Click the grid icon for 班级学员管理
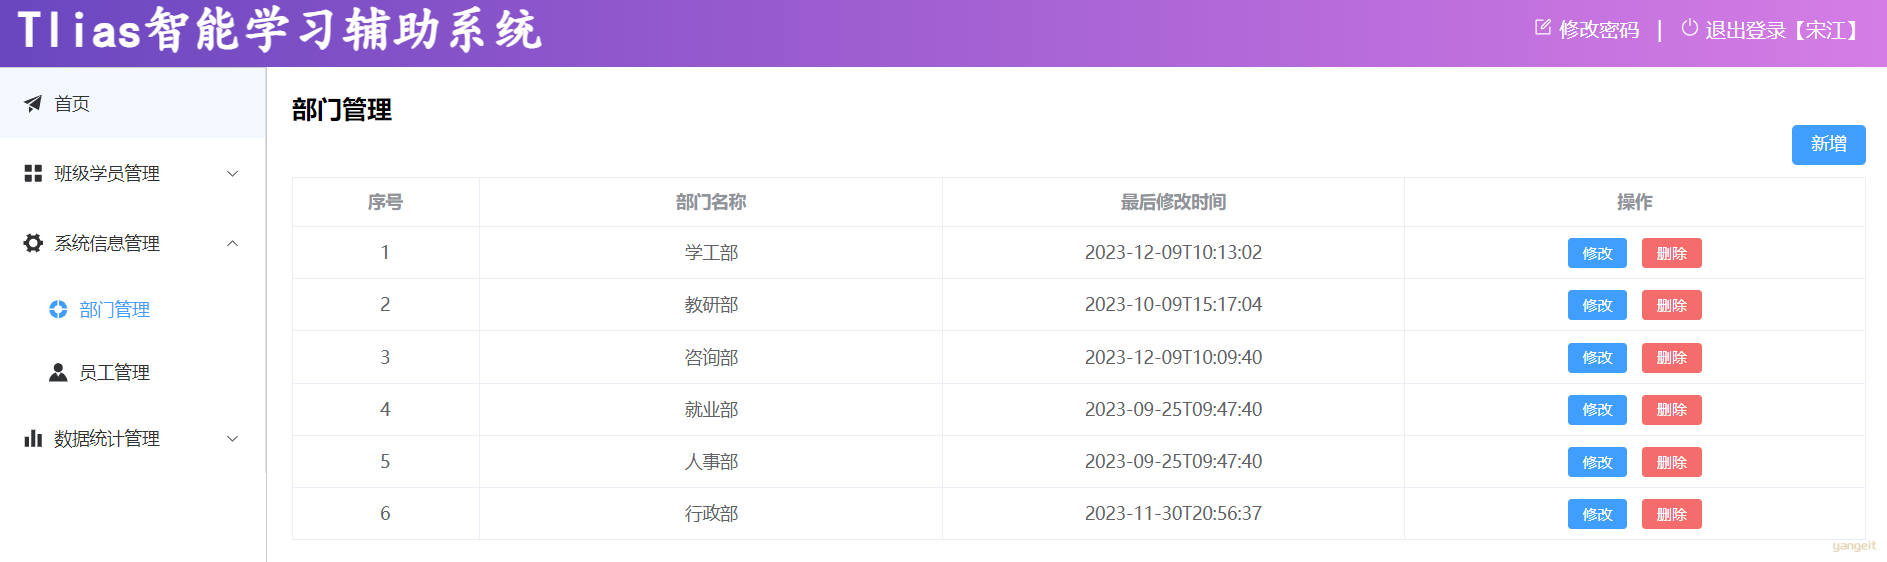Image resolution: width=1887 pixels, height=562 pixels. (33, 173)
